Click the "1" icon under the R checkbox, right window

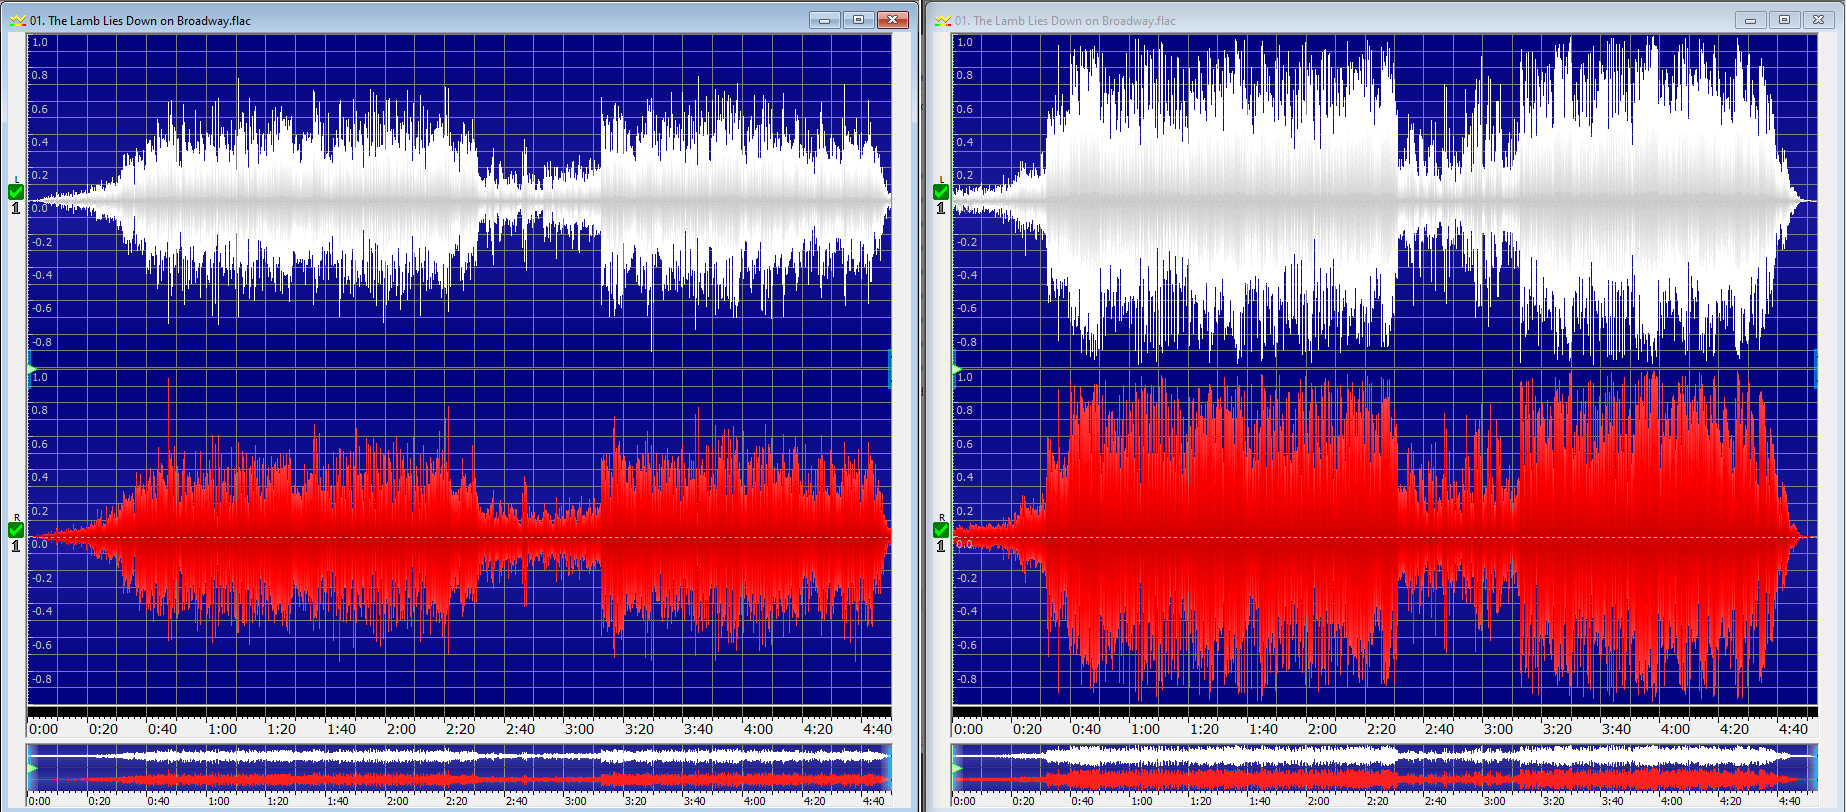[x=941, y=546]
